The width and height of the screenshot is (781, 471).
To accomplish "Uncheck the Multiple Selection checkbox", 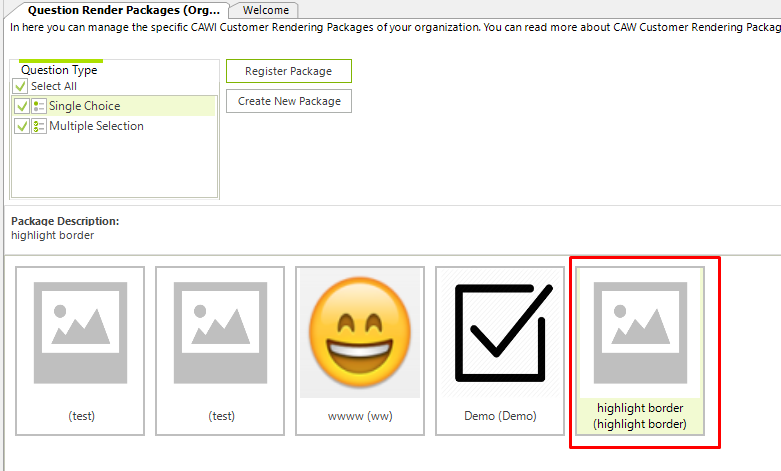I will pyautogui.click(x=22, y=126).
